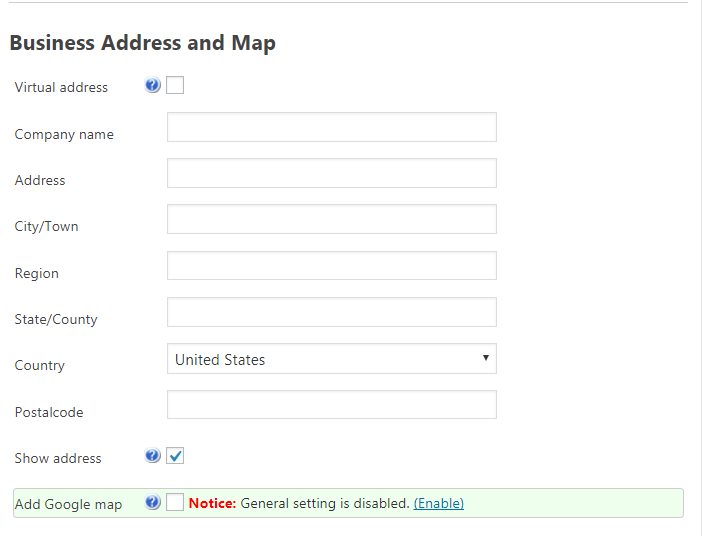Click the Region text field
This screenshot has height=536, width=702.
pos(331,266)
